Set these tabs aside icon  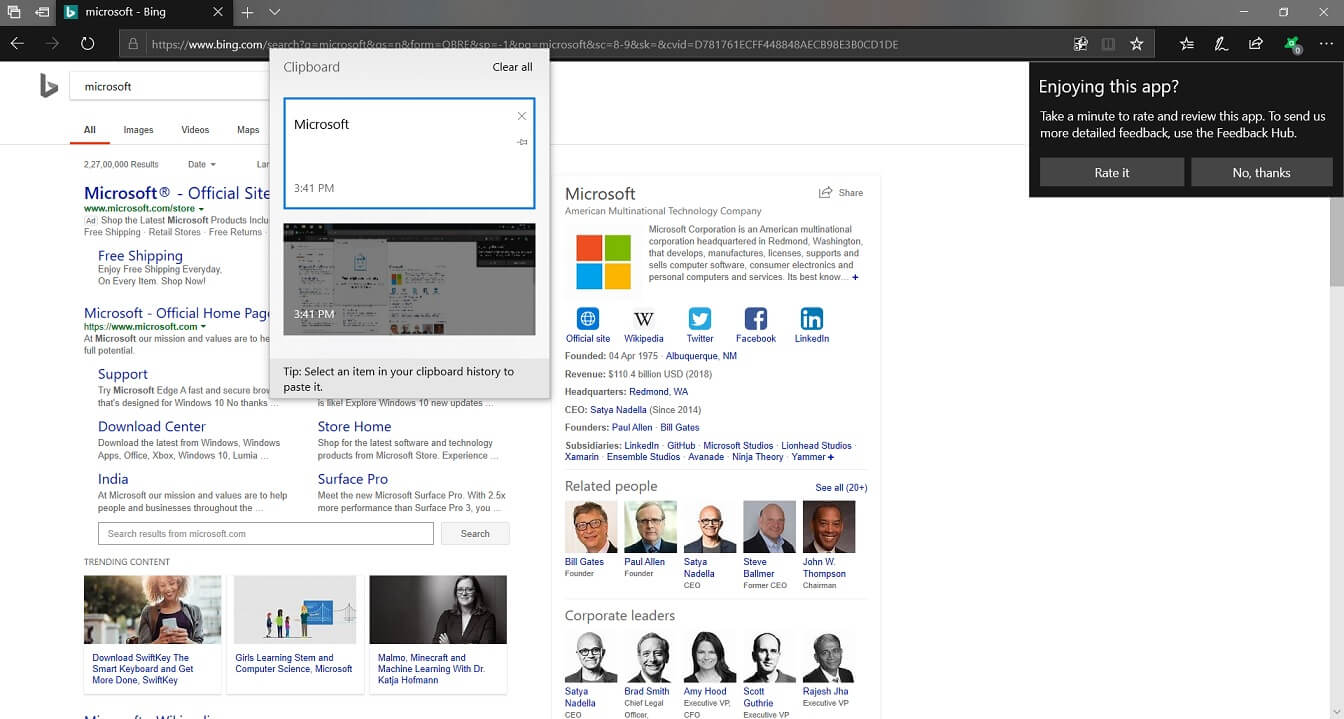[x=42, y=12]
